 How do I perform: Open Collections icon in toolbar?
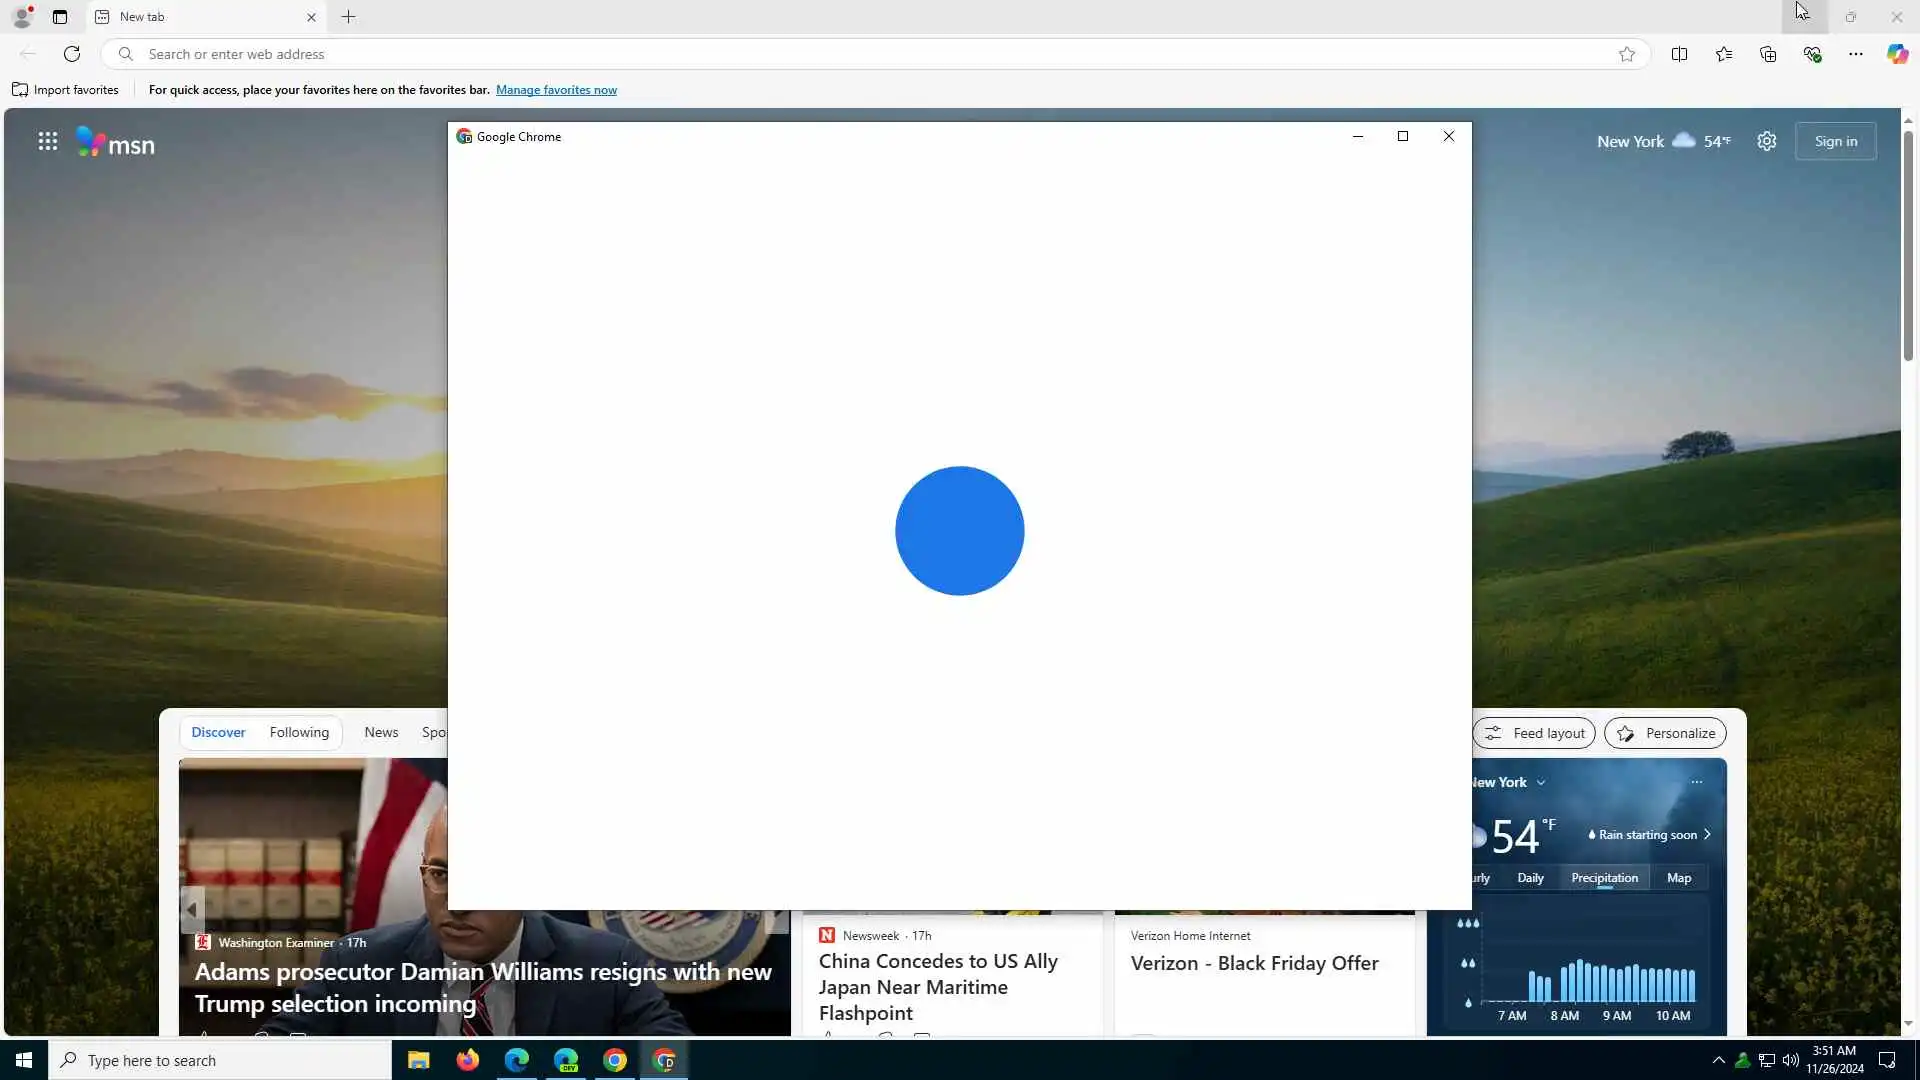(1767, 54)
